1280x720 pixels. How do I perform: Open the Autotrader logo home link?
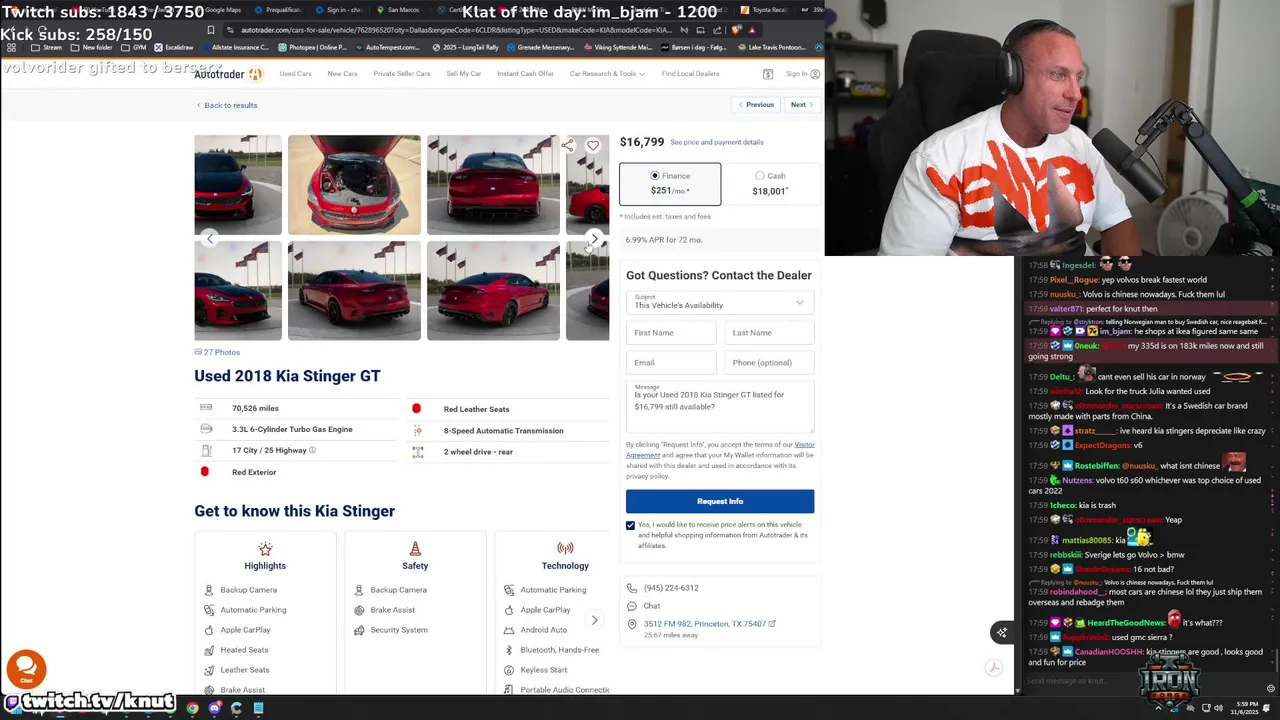pos(228,74)
